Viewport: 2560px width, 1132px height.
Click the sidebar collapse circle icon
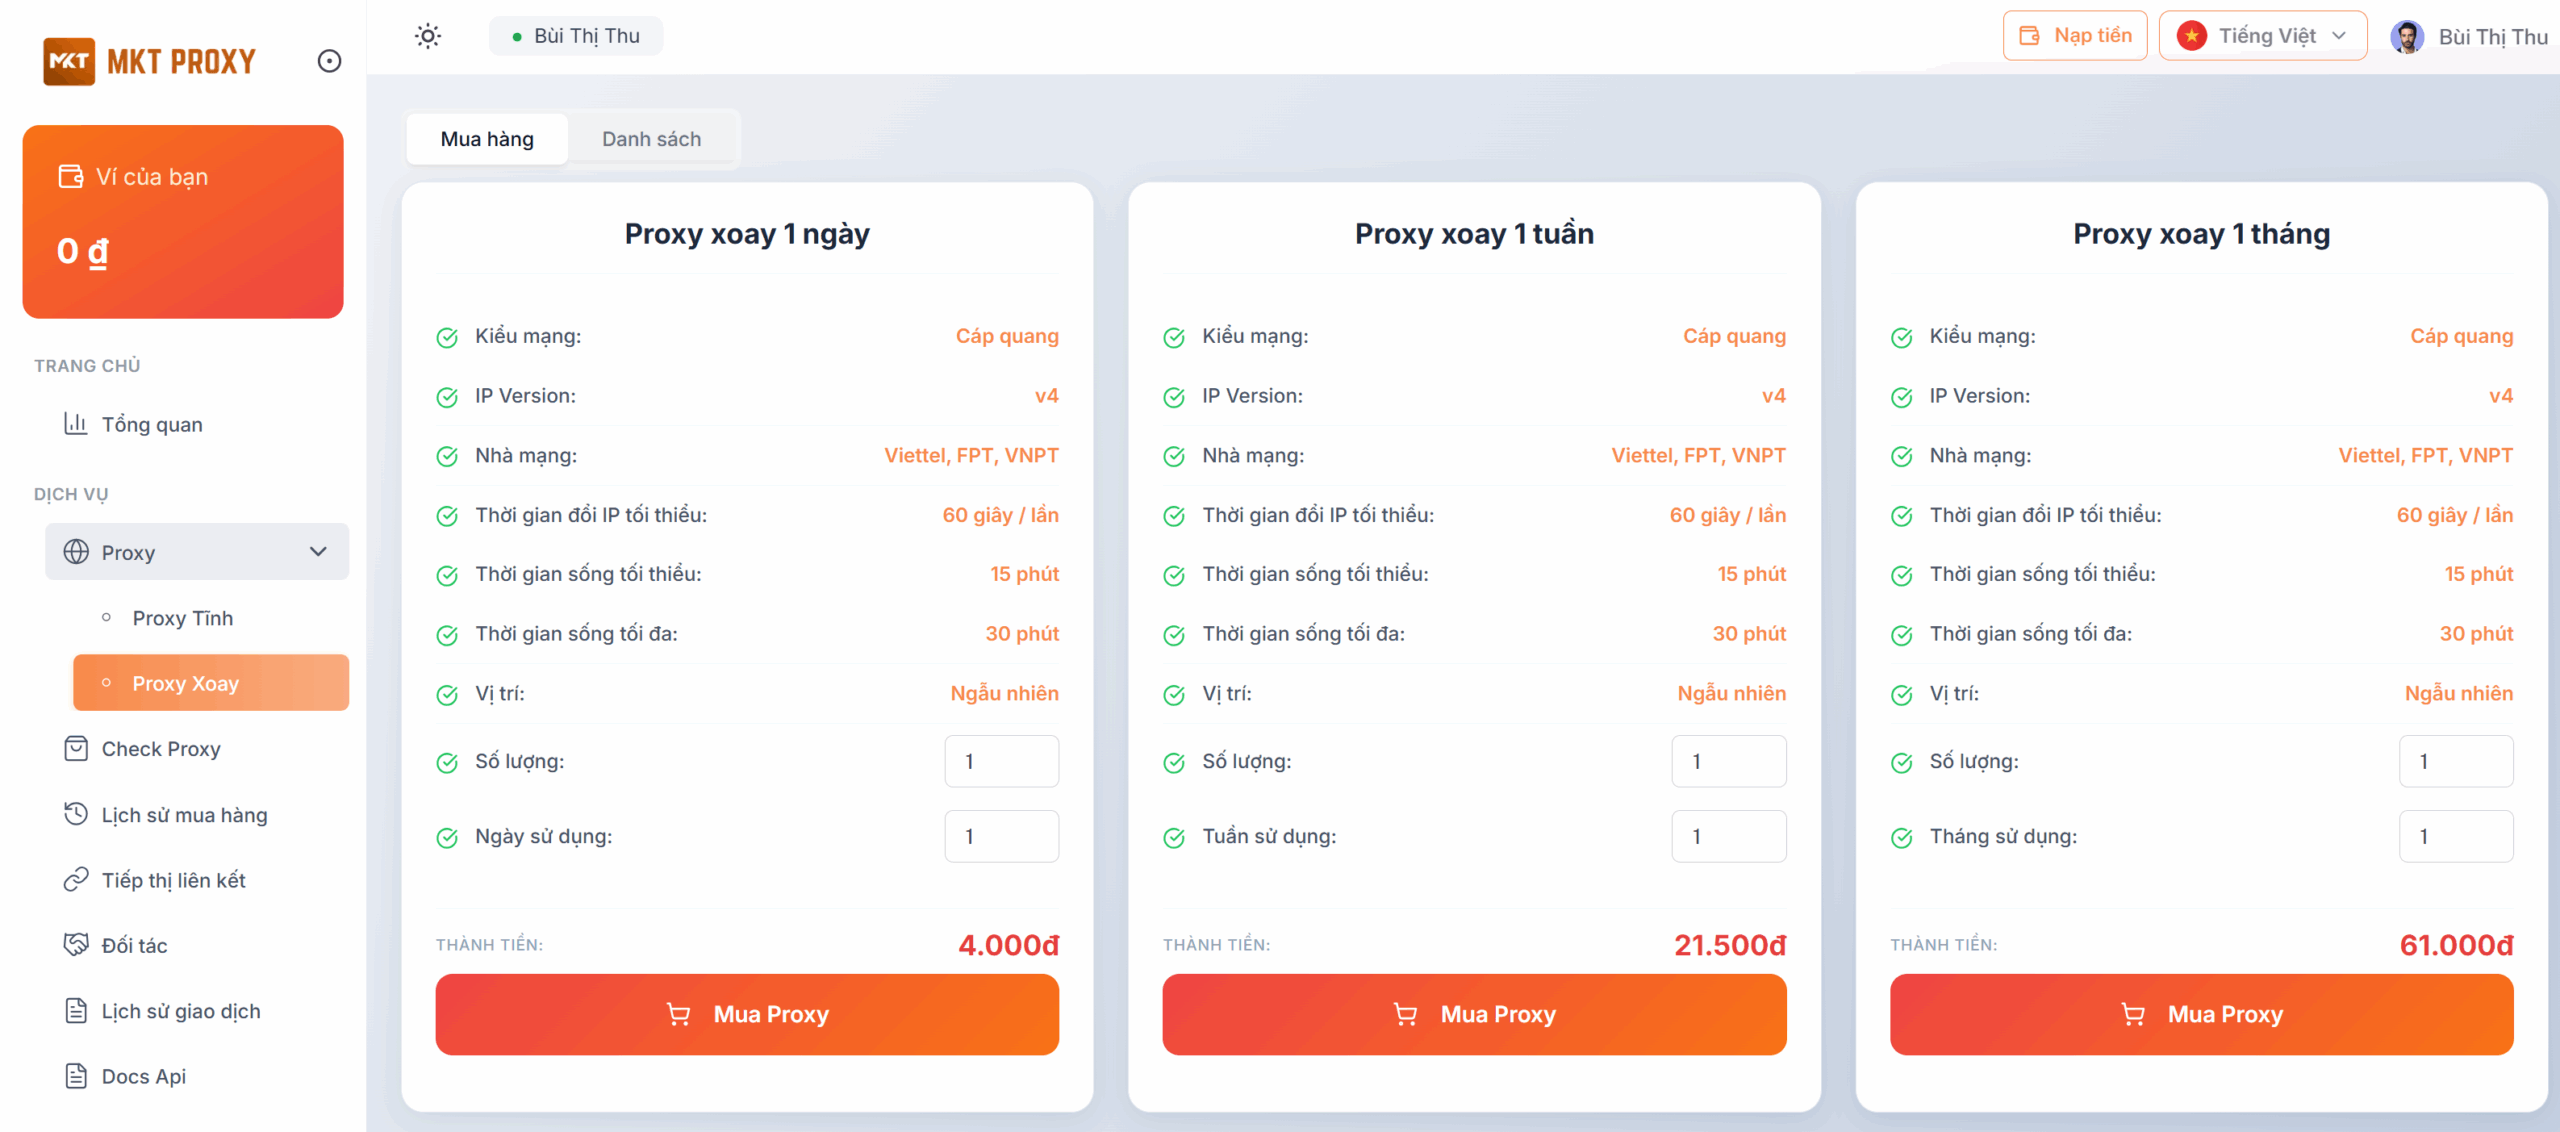click(329, 62)
